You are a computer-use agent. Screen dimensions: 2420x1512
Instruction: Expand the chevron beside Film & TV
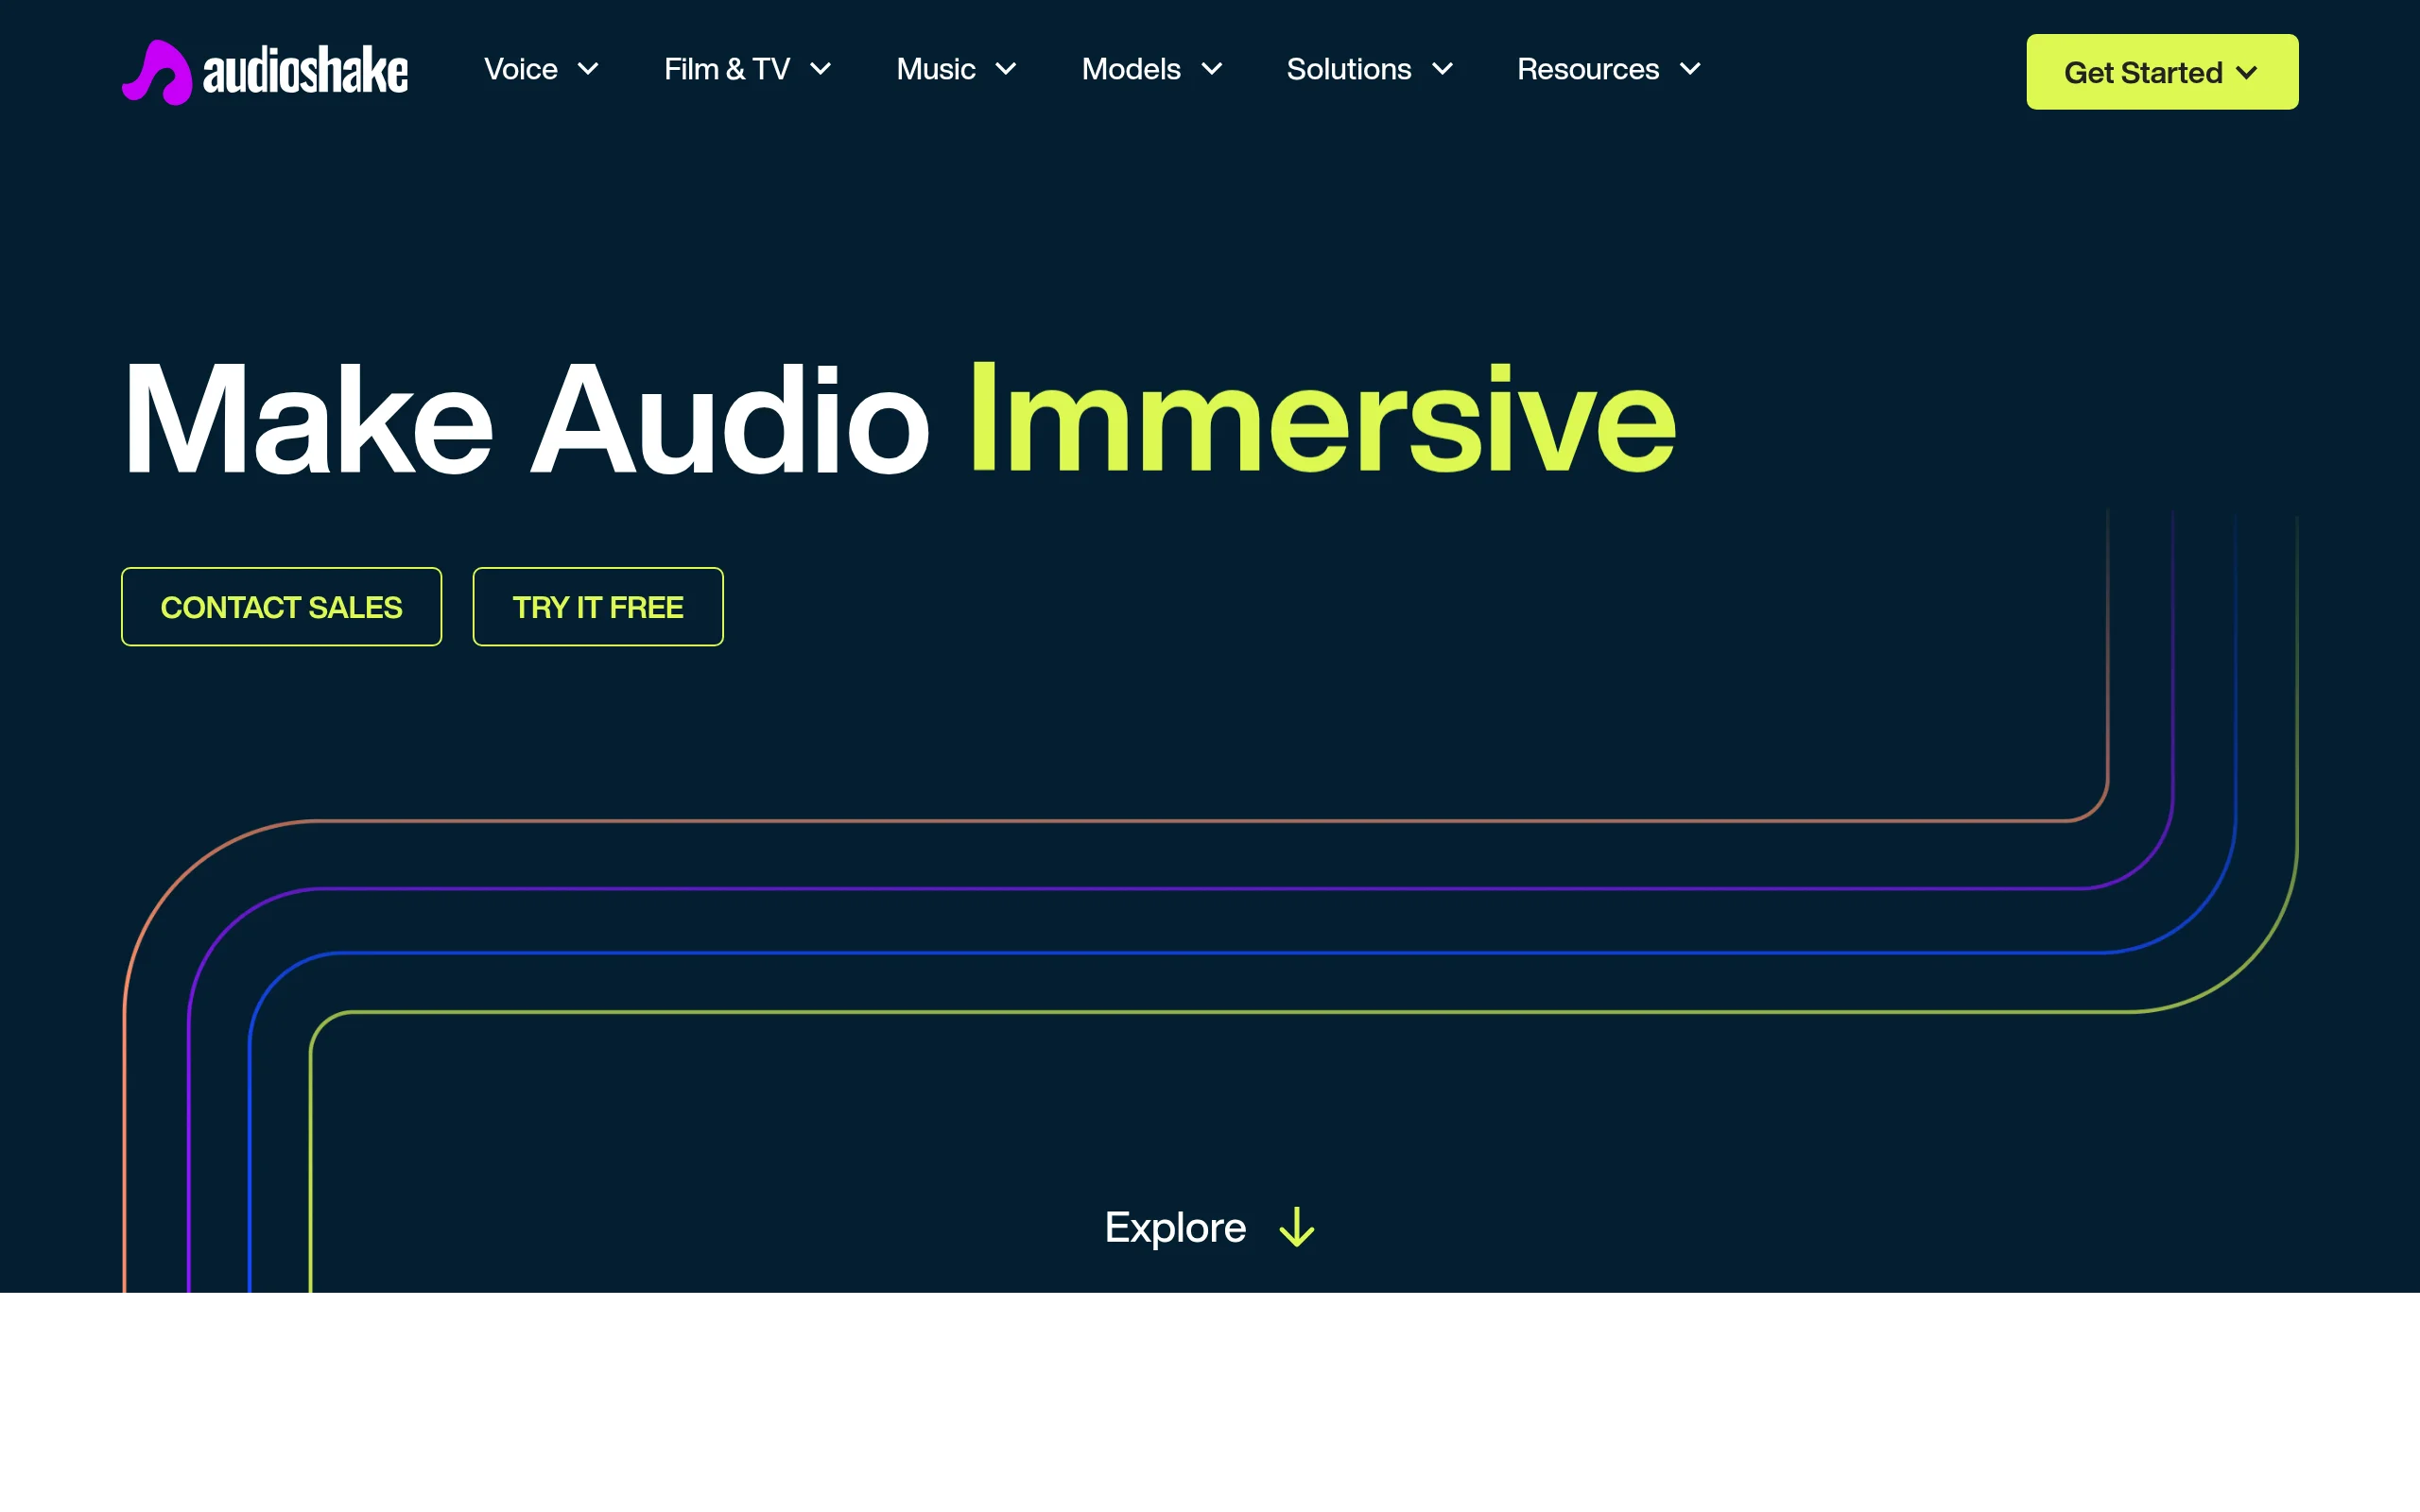pos(820,69)
